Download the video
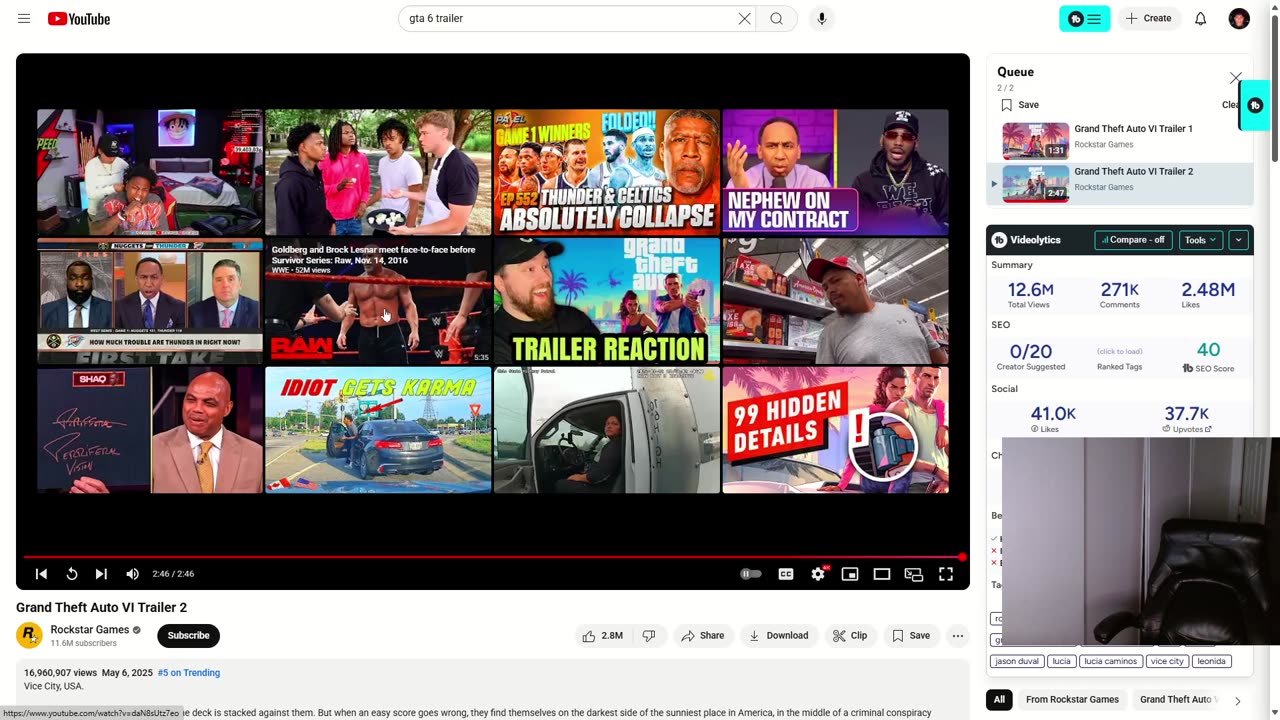Viewport: 1280px width, 720px height. (778, 636)
